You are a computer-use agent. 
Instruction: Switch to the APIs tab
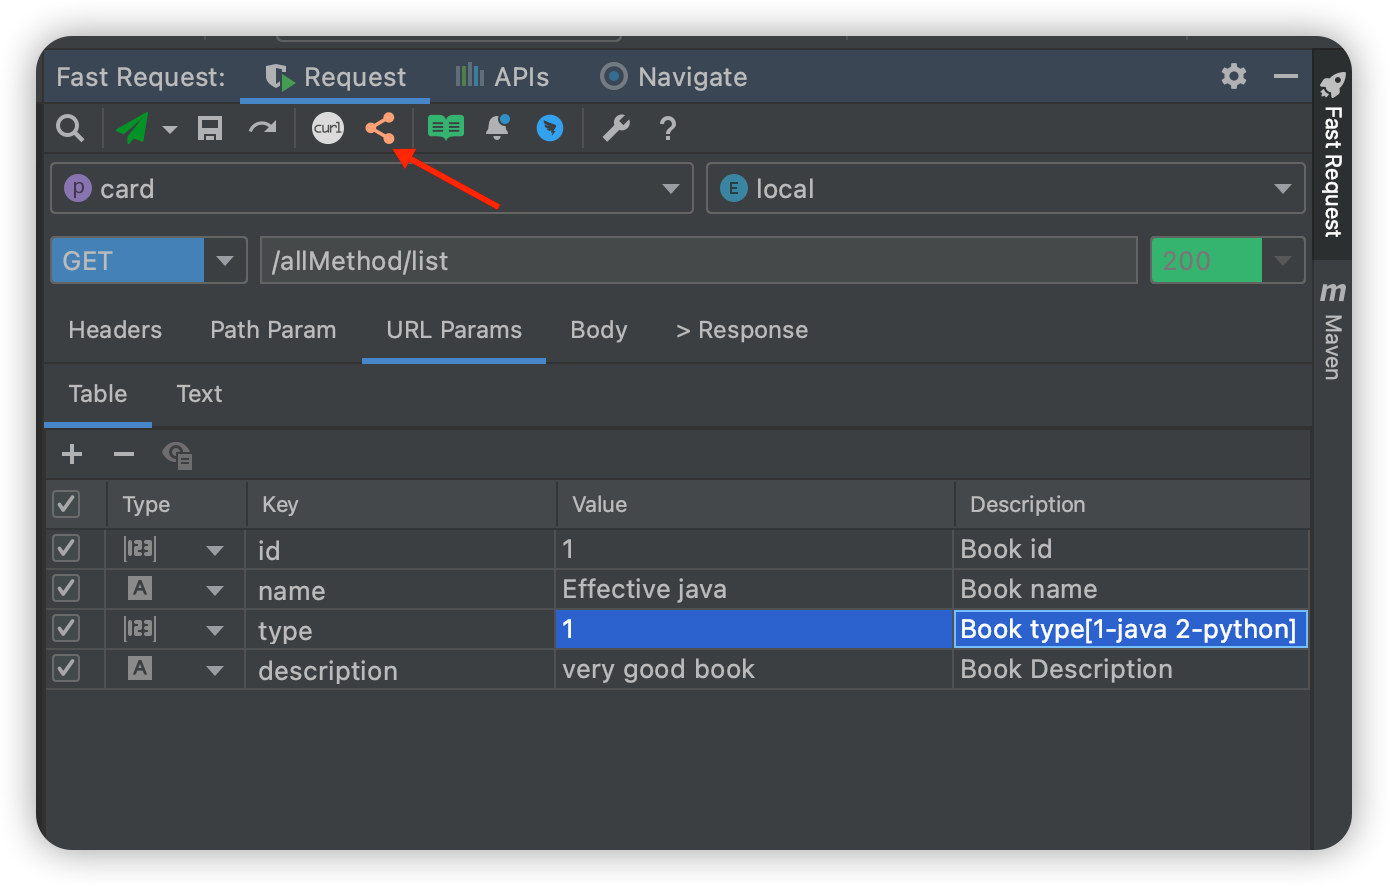click(503, 77)
